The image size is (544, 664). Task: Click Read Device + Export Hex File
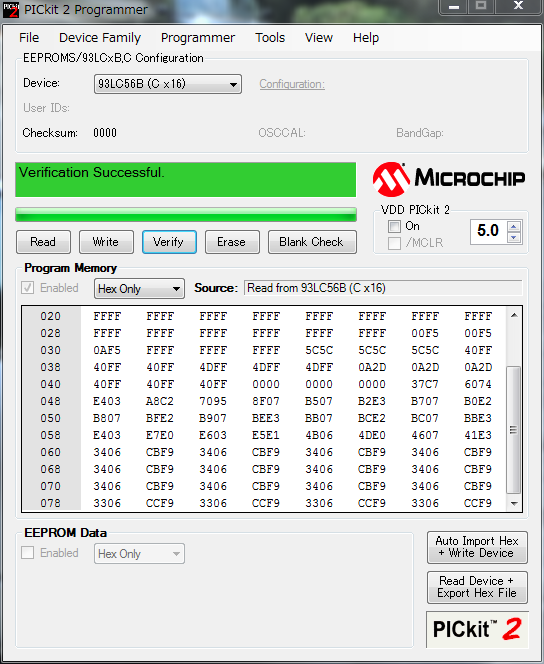(477, 587)
